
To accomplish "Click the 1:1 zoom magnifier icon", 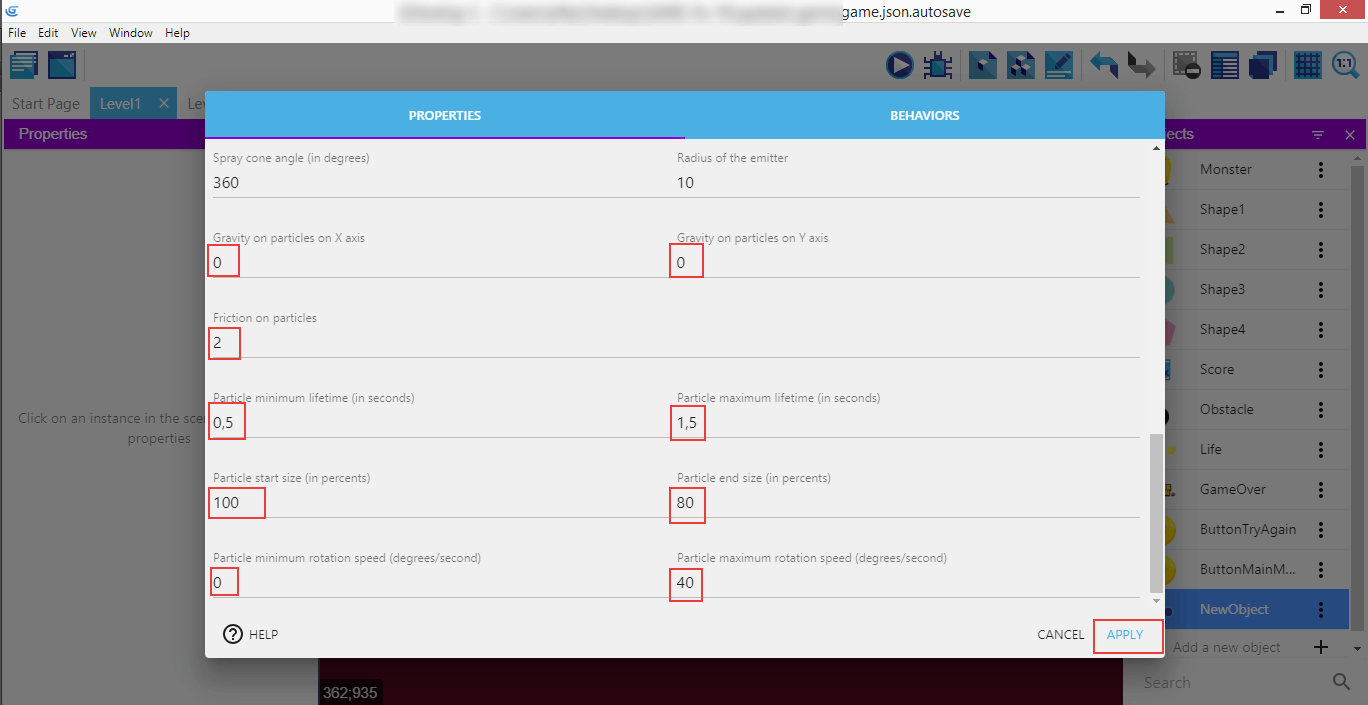I will [x=1346, y=66].
